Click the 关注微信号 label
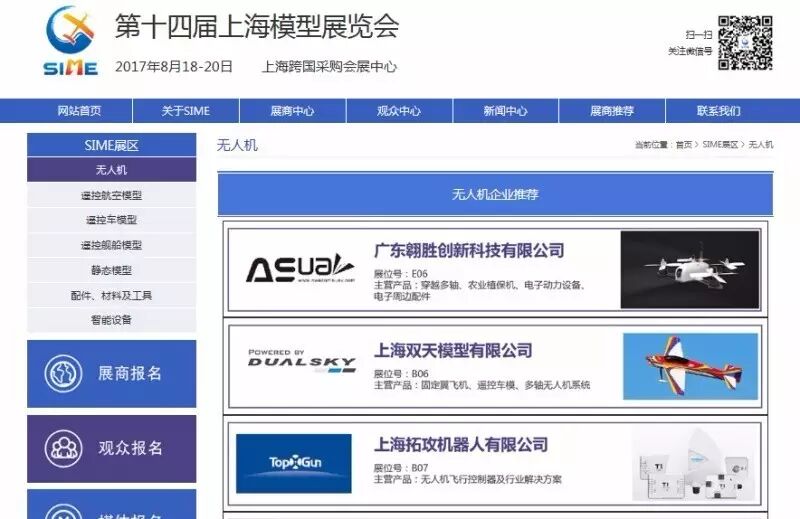This screenshot has width=800, height=519. 690,51
